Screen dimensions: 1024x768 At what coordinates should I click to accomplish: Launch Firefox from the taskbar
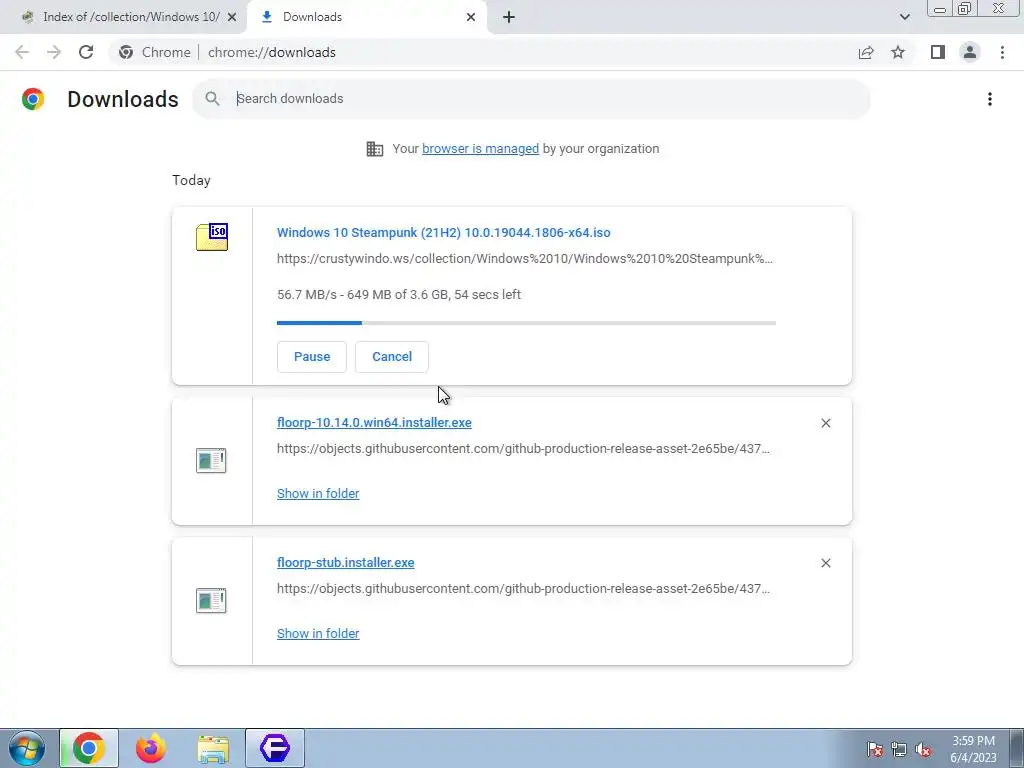[151, 748]
